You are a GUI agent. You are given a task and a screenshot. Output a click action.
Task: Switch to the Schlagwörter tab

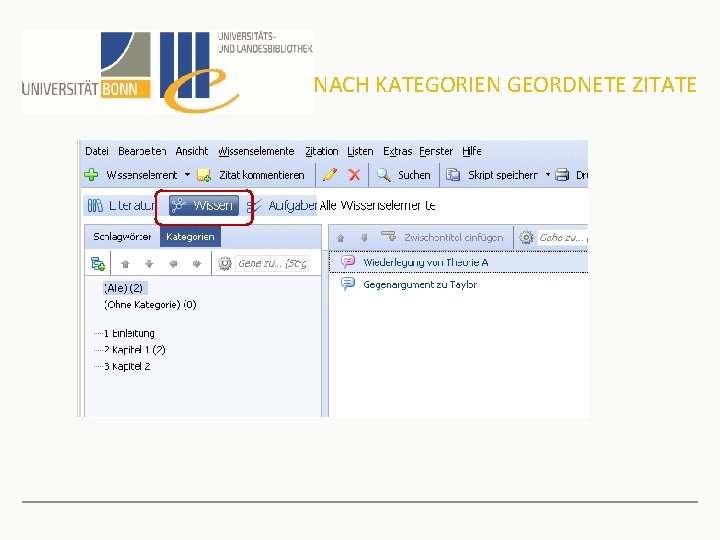point(122,237)
